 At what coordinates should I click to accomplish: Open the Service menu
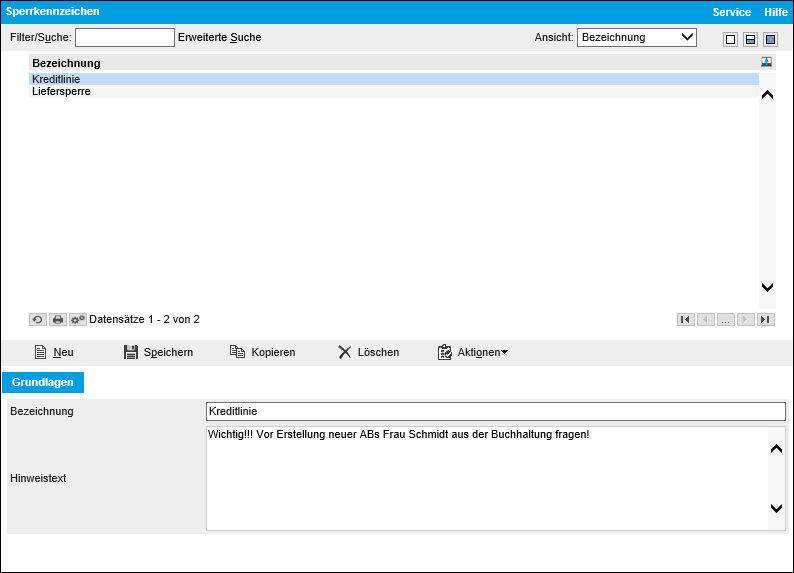(731, 12)
